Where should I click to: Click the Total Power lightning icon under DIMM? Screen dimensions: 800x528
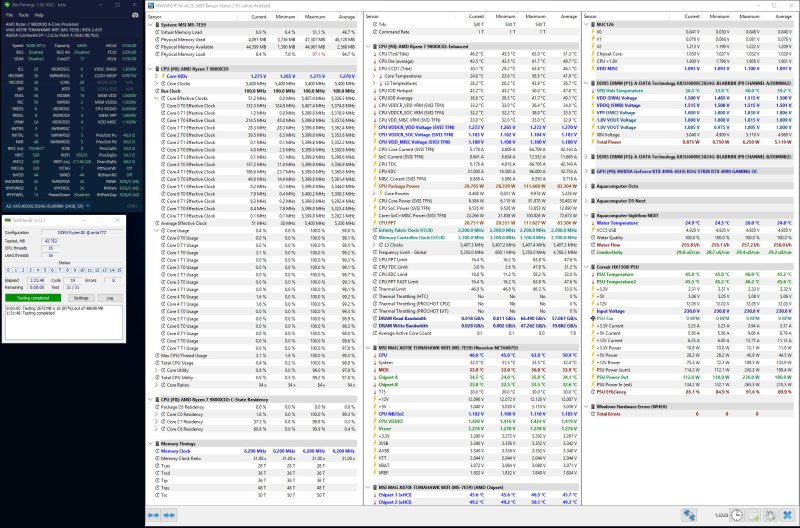click(593, 142)
